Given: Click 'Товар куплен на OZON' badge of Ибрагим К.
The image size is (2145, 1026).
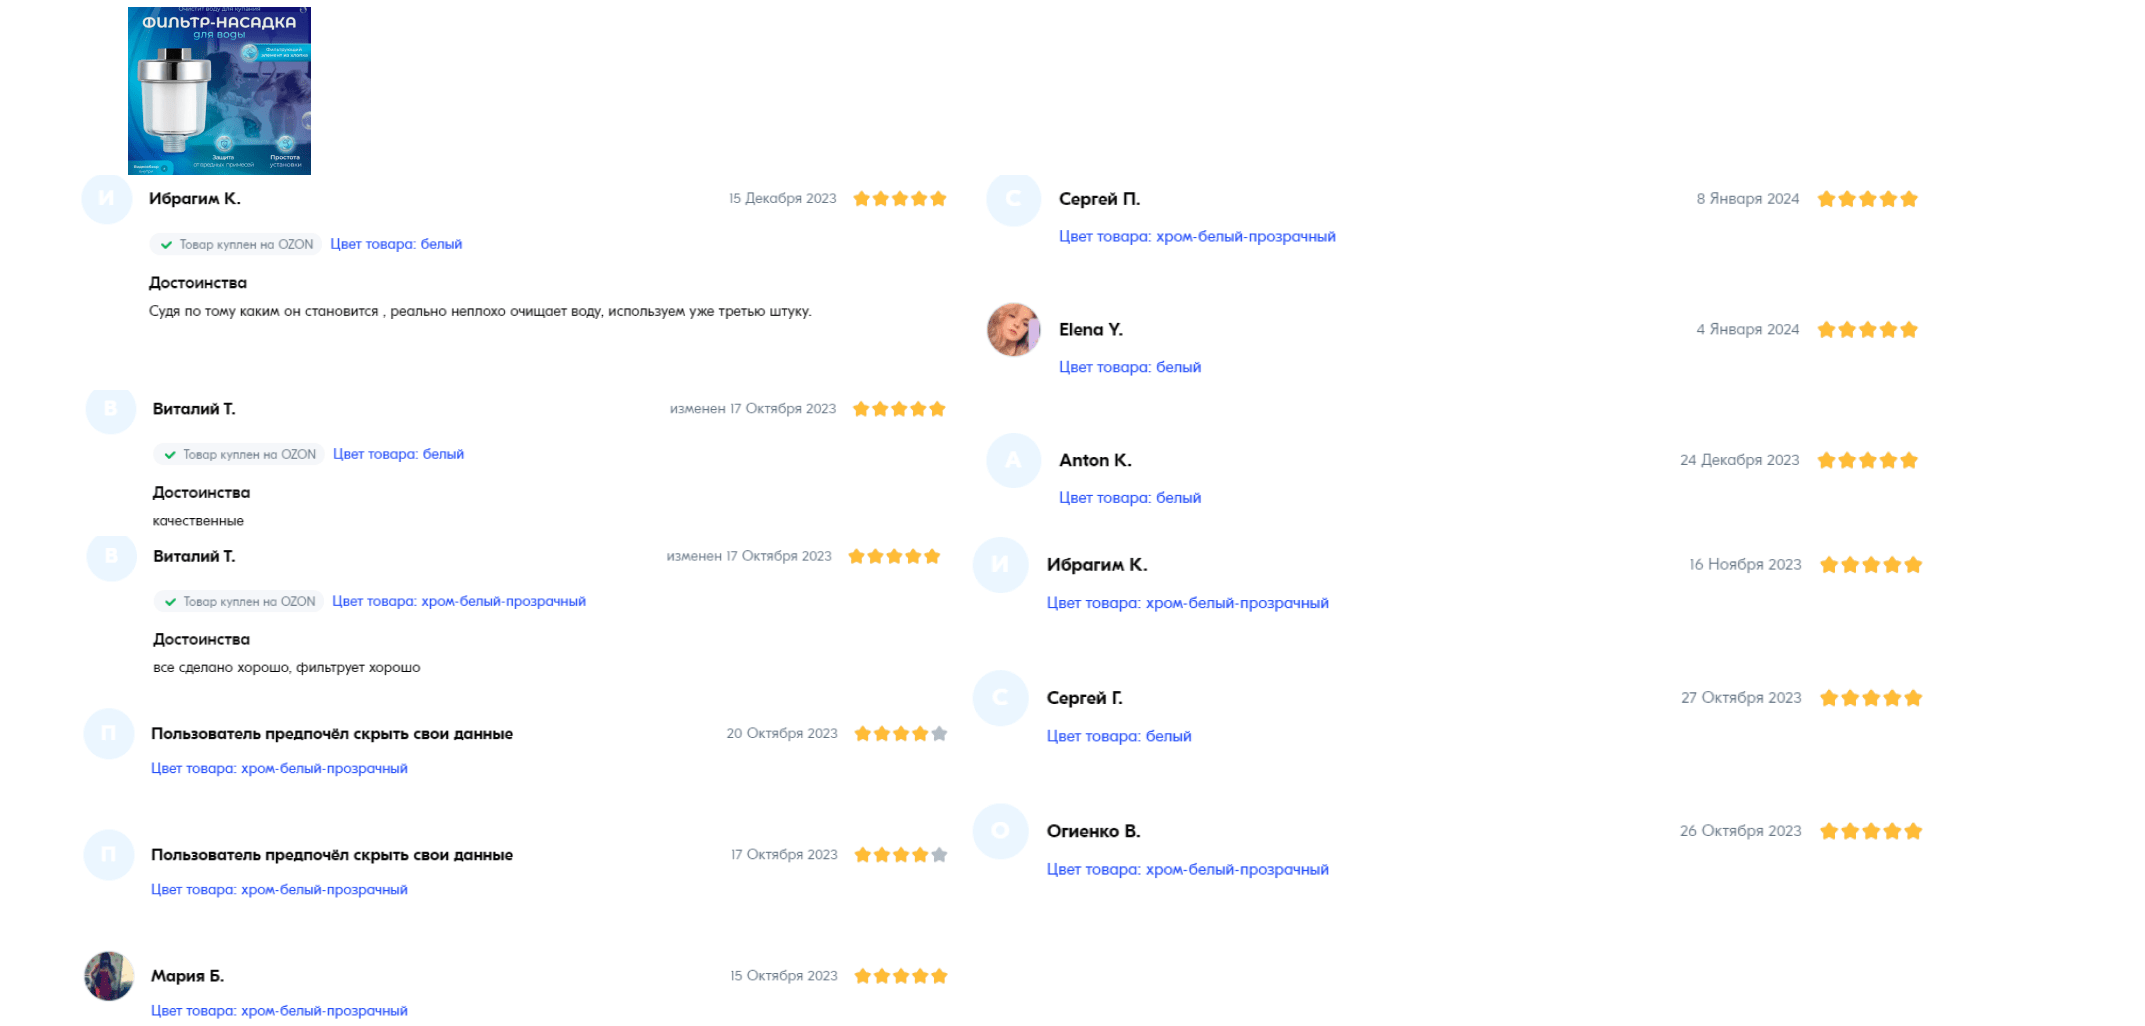Looking at the screenshot, I should point(236,244).
